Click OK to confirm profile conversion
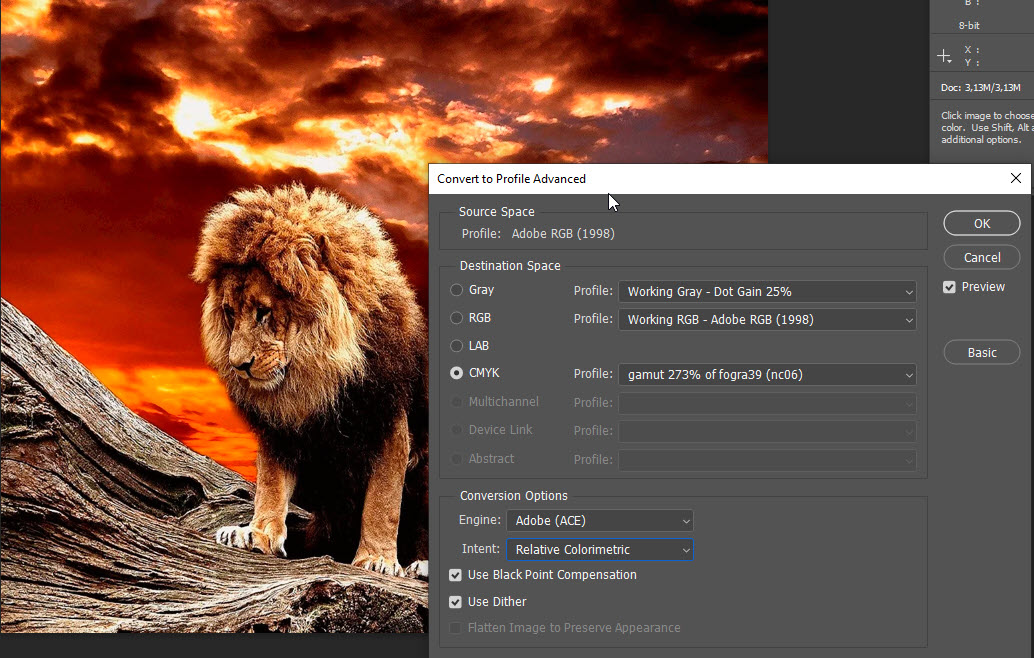1034x658 pixels. (x=981, y=224)
